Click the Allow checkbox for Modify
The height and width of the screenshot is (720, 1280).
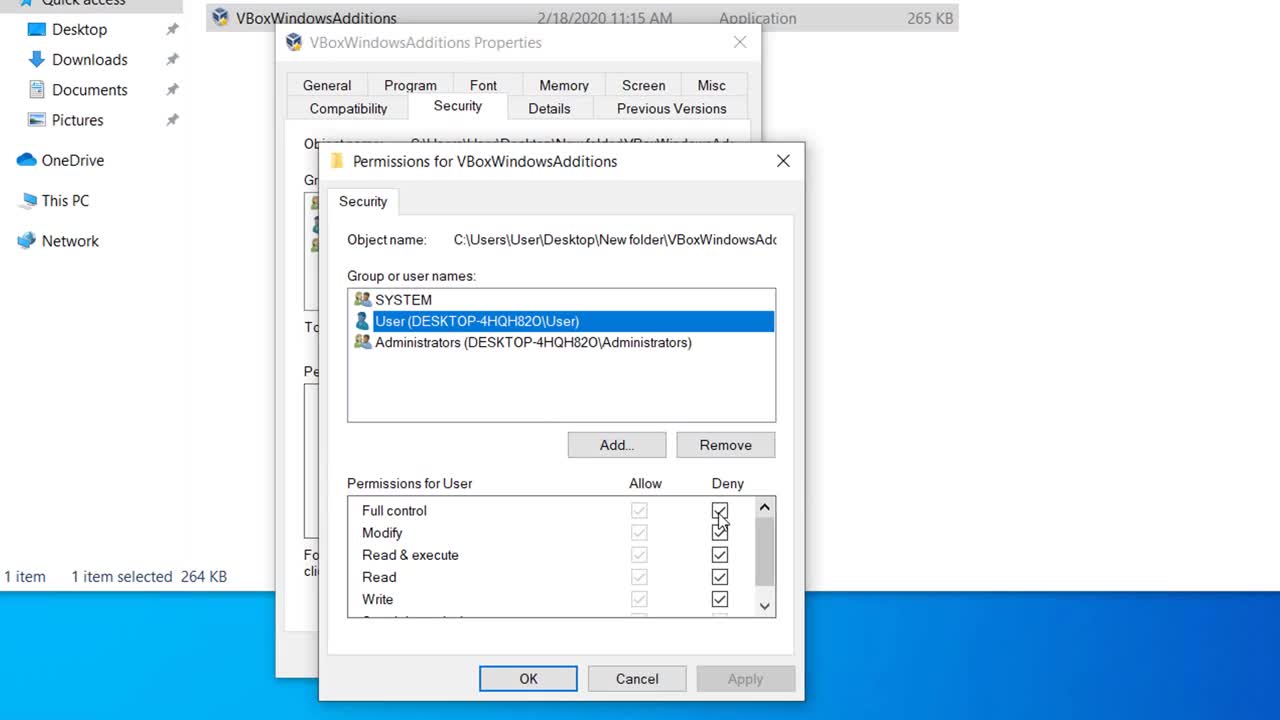point(639,533)
